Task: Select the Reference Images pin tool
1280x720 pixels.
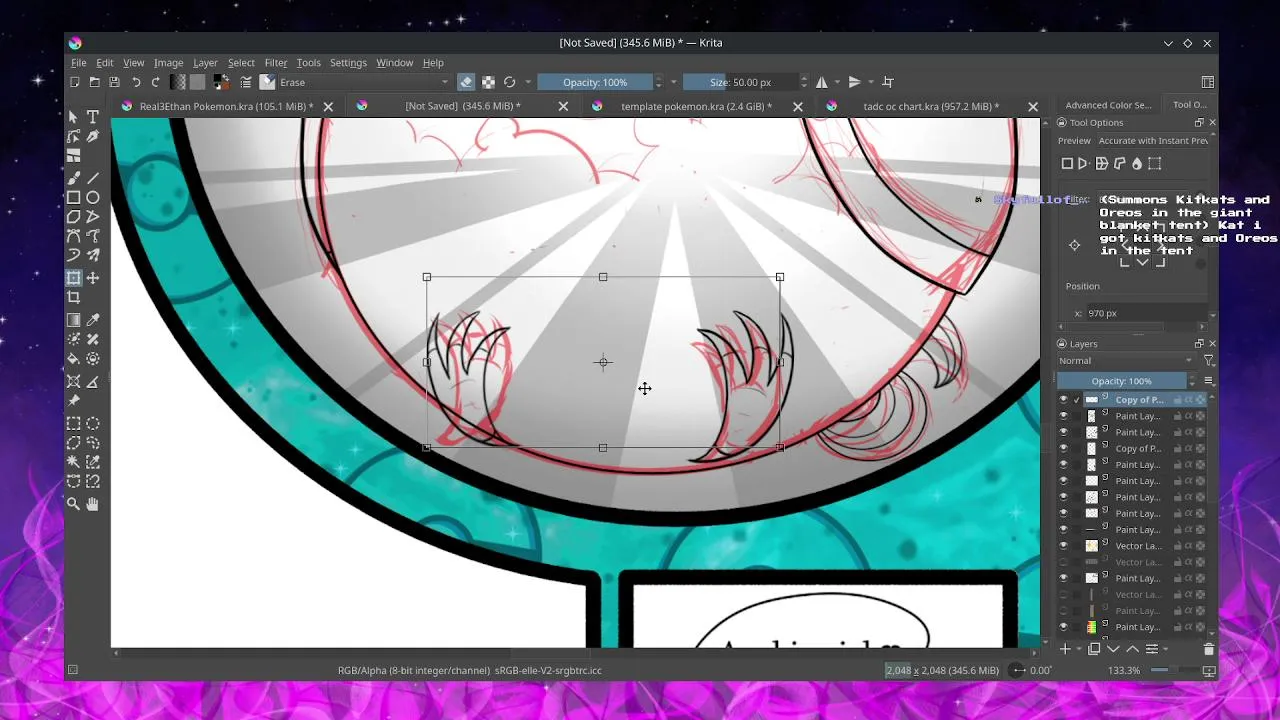Action: pos(73,401)
